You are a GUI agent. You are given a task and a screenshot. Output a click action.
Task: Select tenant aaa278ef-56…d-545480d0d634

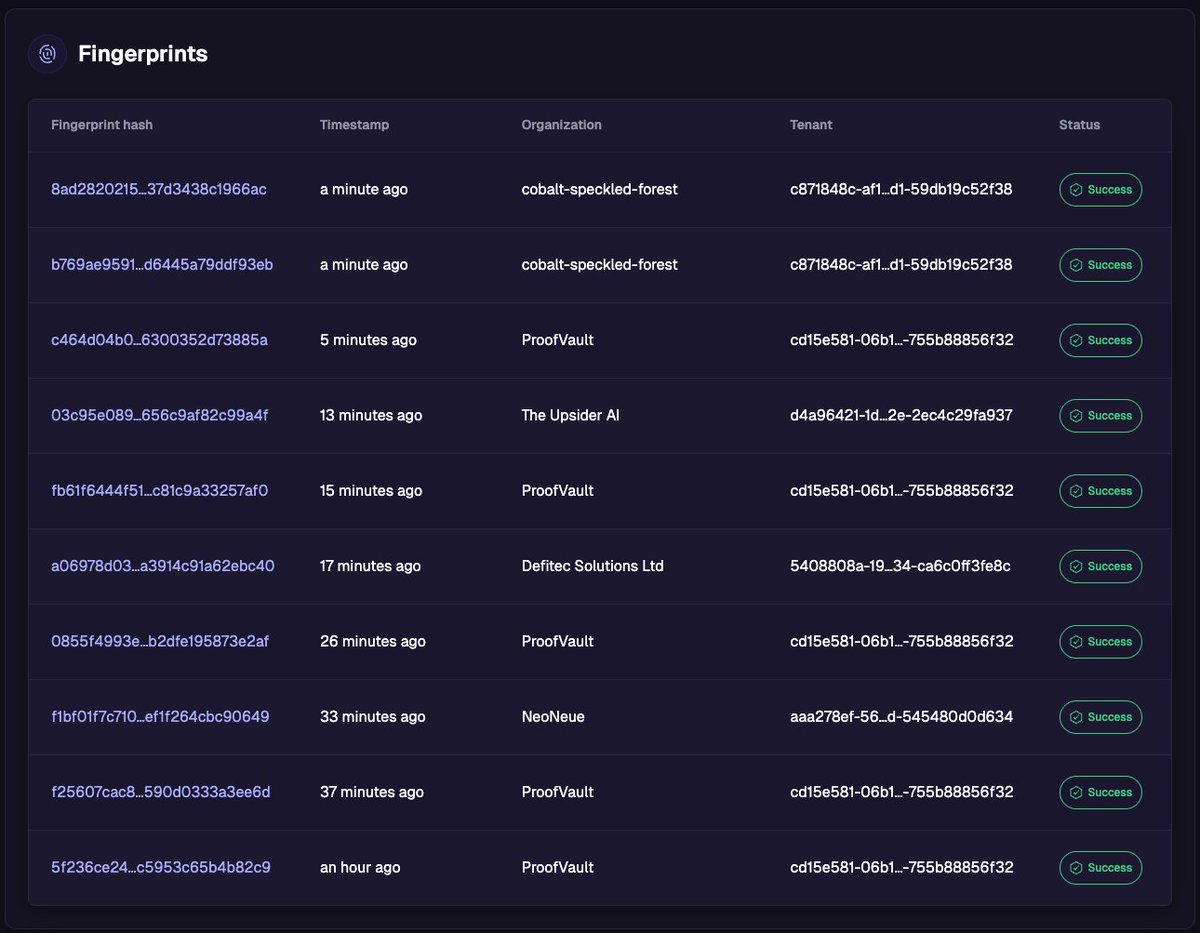point(902,717)
